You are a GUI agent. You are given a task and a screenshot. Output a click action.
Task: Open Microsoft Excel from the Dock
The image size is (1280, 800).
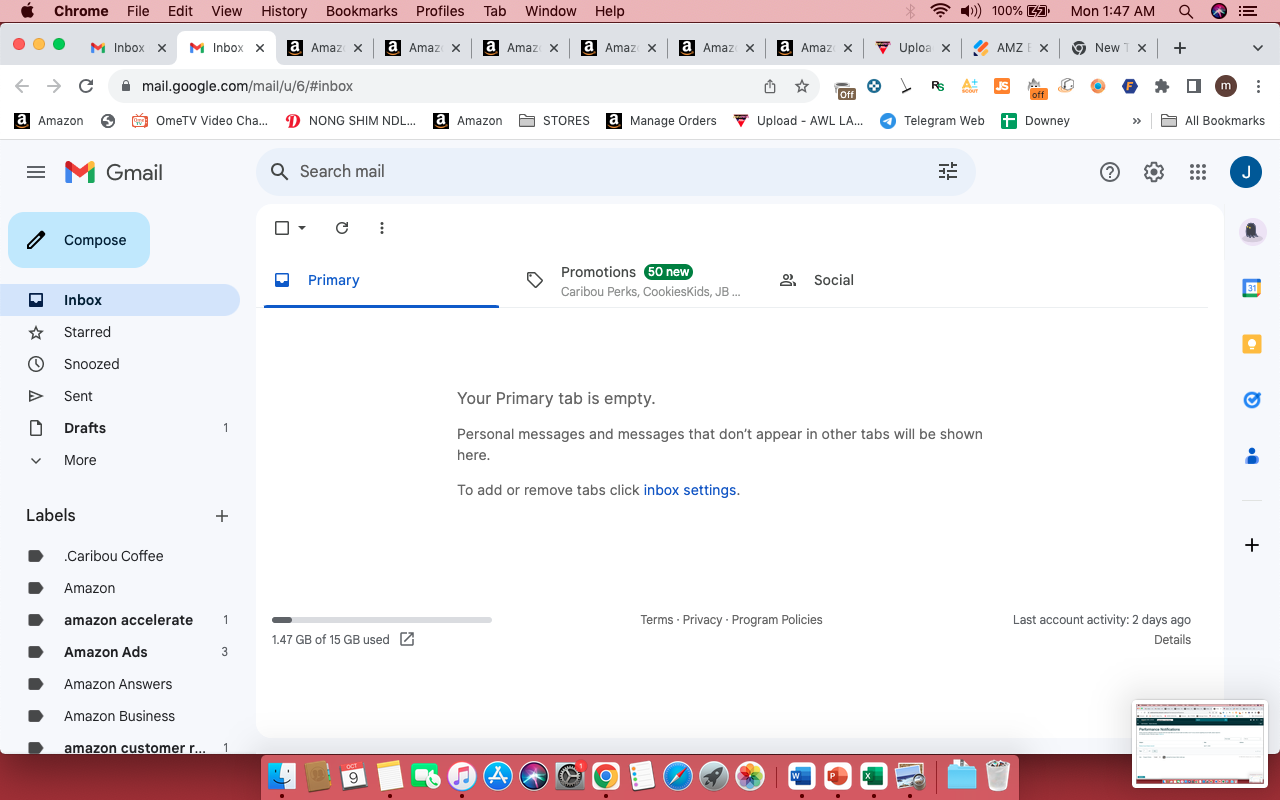[x=873, y=776]
